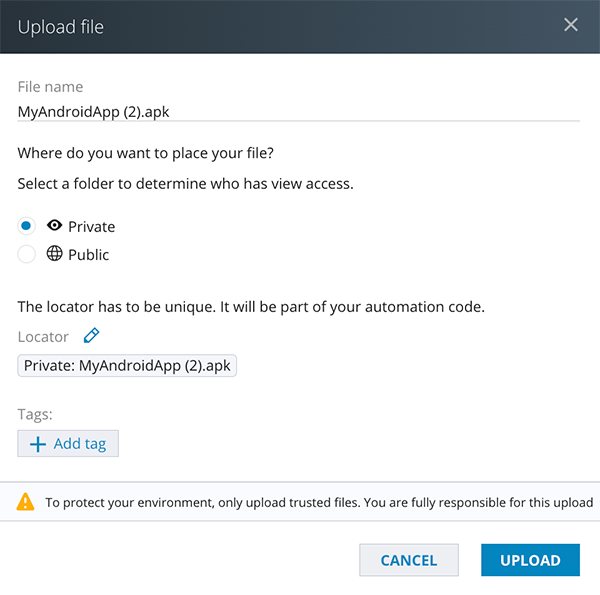Click the Tags label
The image size is (600, 595).
pos(35,414)
